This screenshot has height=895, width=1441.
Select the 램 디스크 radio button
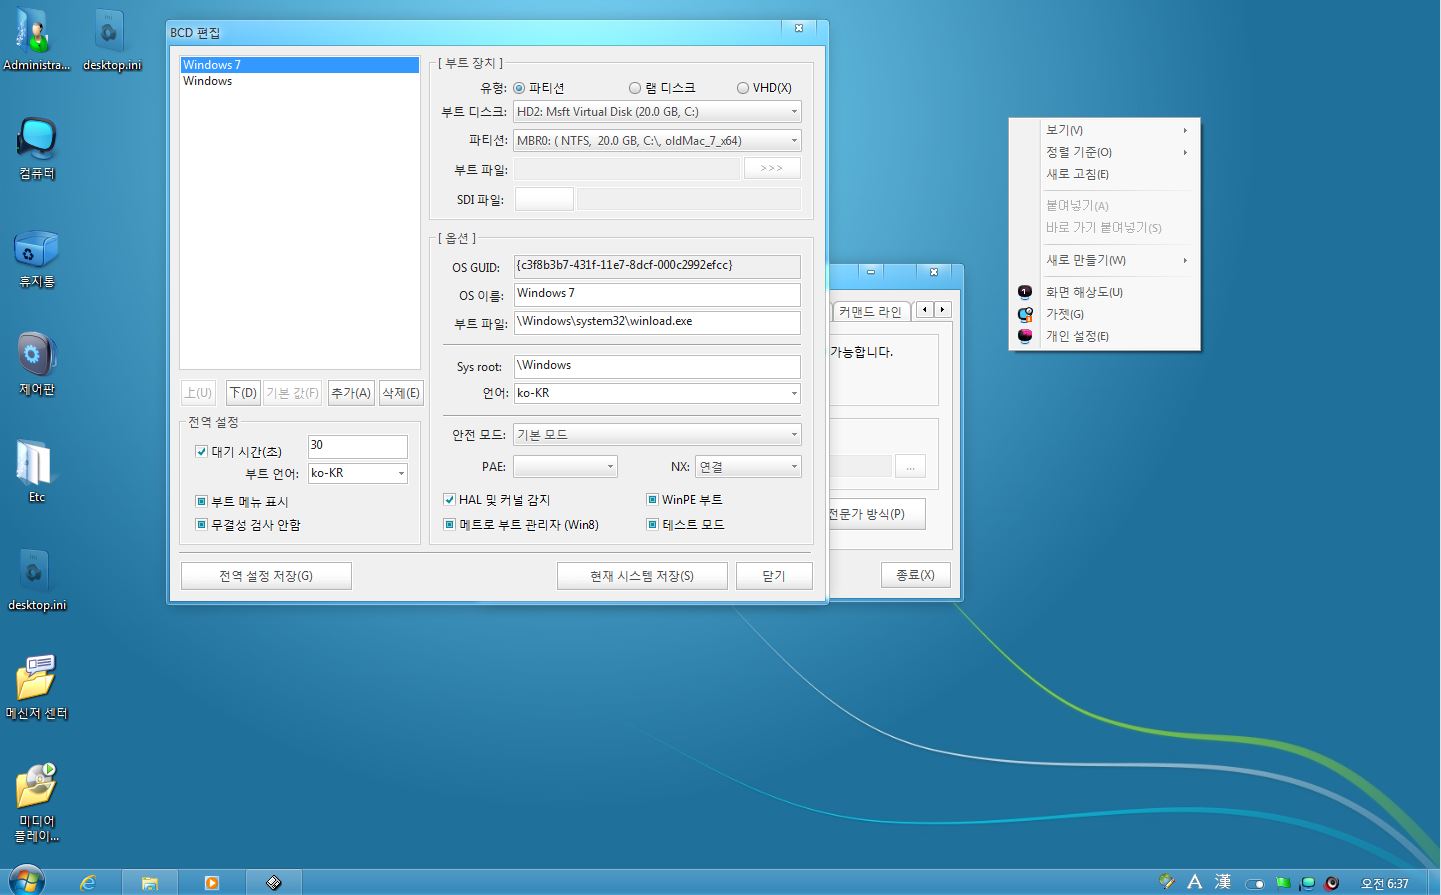coord(635,88)
